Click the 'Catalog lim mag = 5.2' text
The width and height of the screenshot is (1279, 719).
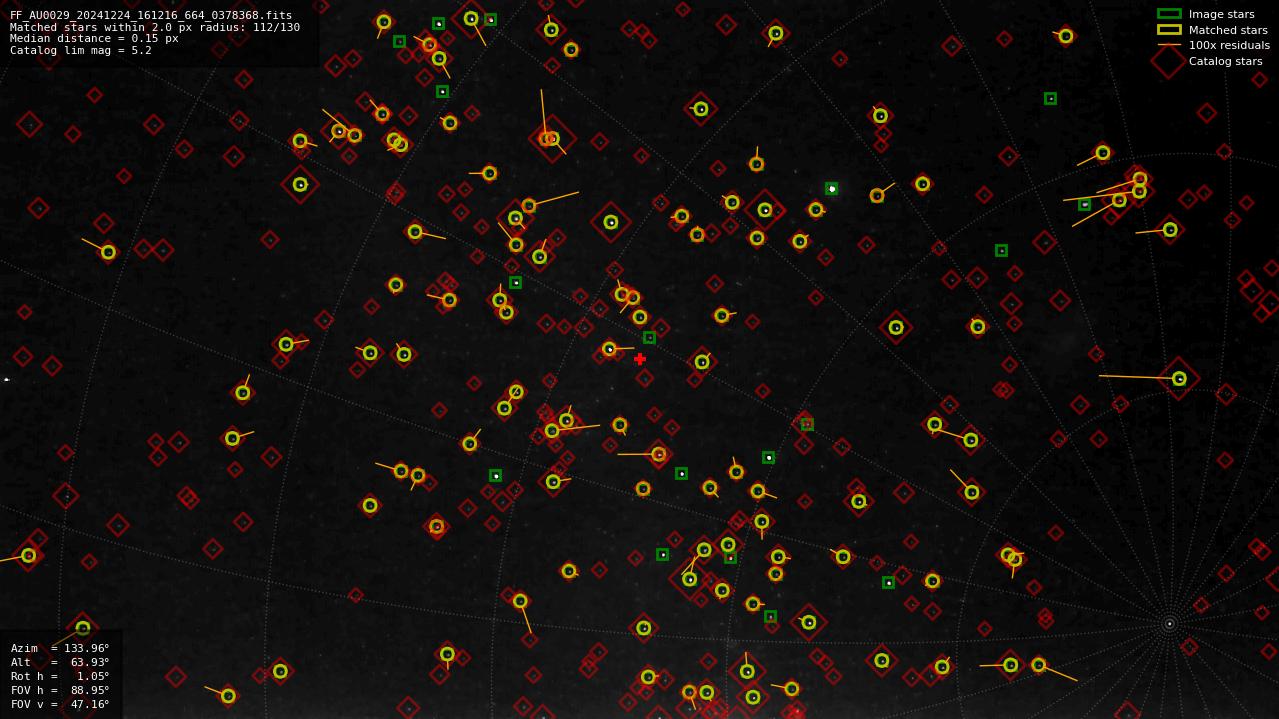[81, 50]
